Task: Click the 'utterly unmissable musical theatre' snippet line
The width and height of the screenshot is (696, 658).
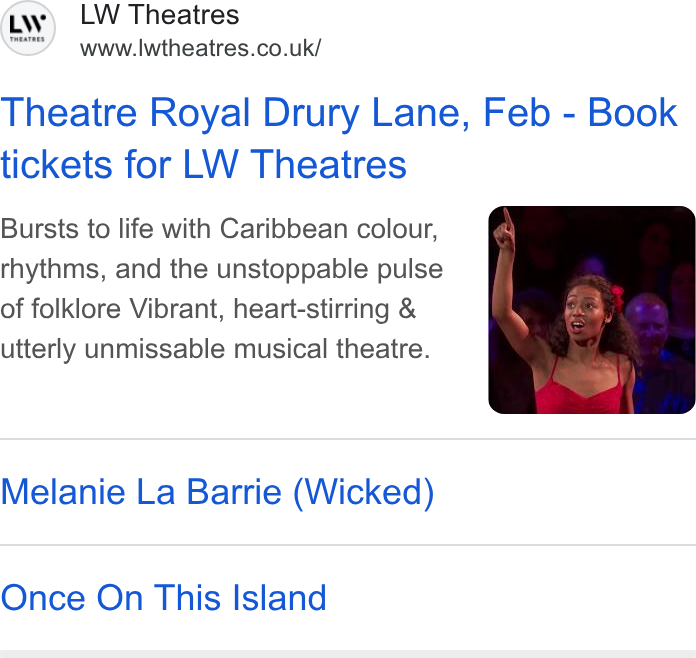Action: (x=215, y=349)
